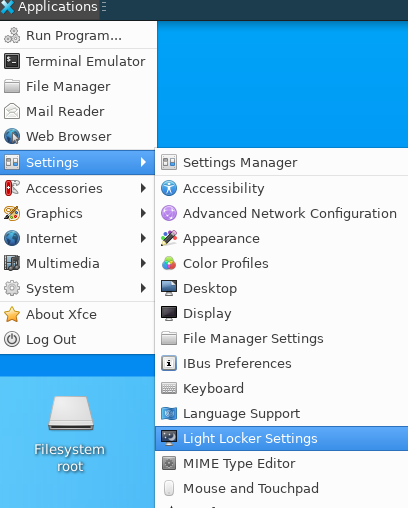Open the Filesystem root drive icon
The image size is (408, 508).
point(71,413)
